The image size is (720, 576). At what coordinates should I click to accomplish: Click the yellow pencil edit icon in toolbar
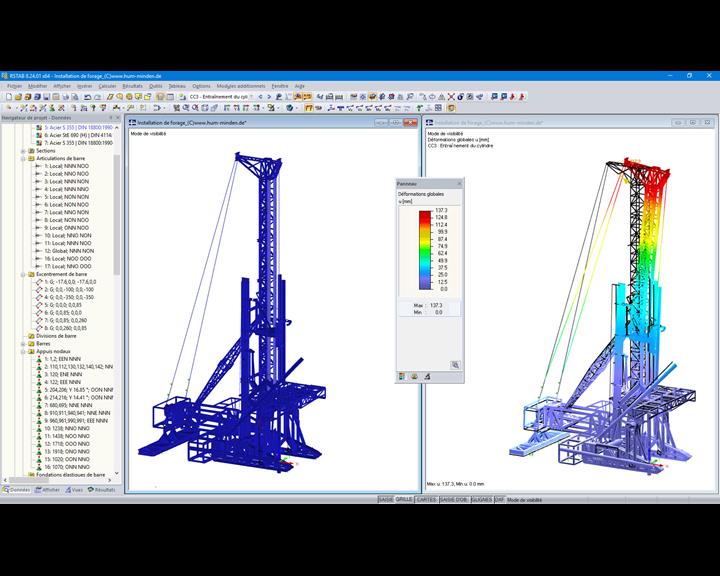110,97
